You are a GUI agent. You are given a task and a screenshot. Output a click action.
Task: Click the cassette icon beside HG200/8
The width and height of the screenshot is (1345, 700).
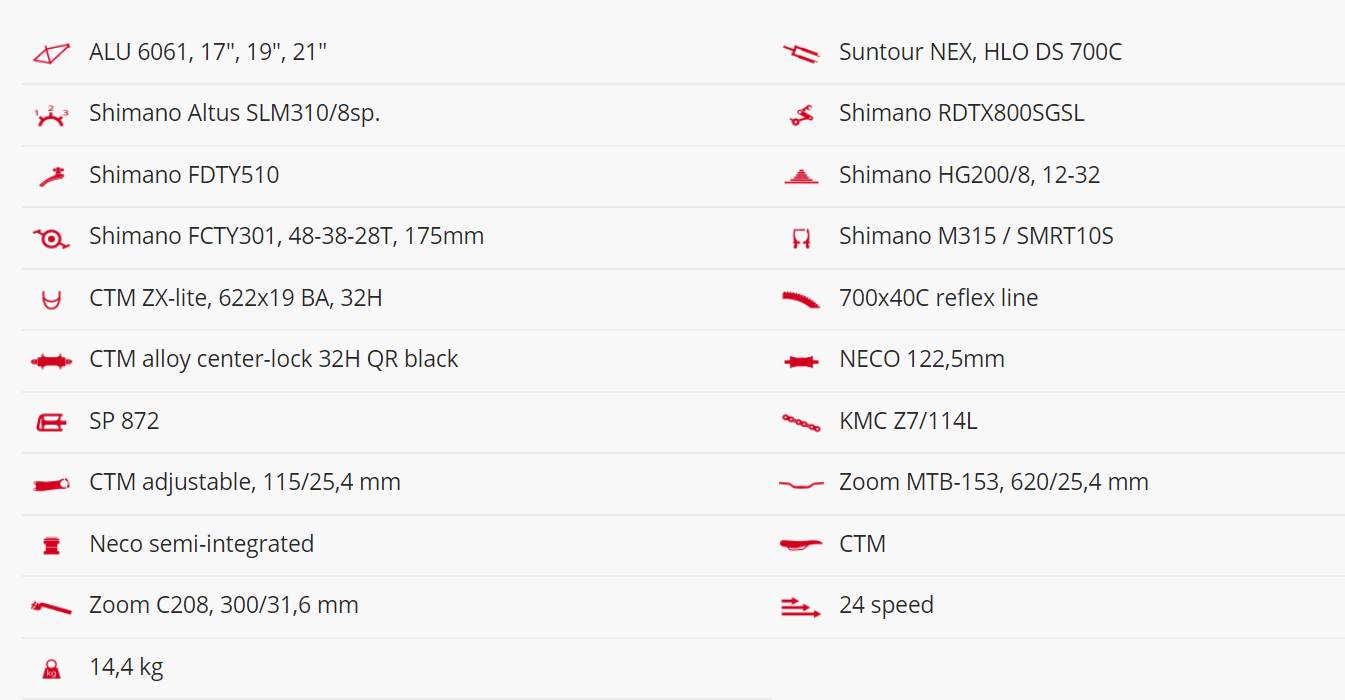point(801,176)
